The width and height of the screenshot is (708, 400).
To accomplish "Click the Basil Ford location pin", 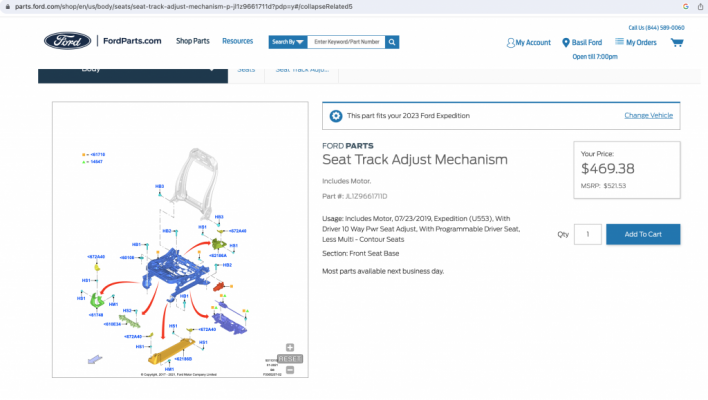I will point(565,43).
